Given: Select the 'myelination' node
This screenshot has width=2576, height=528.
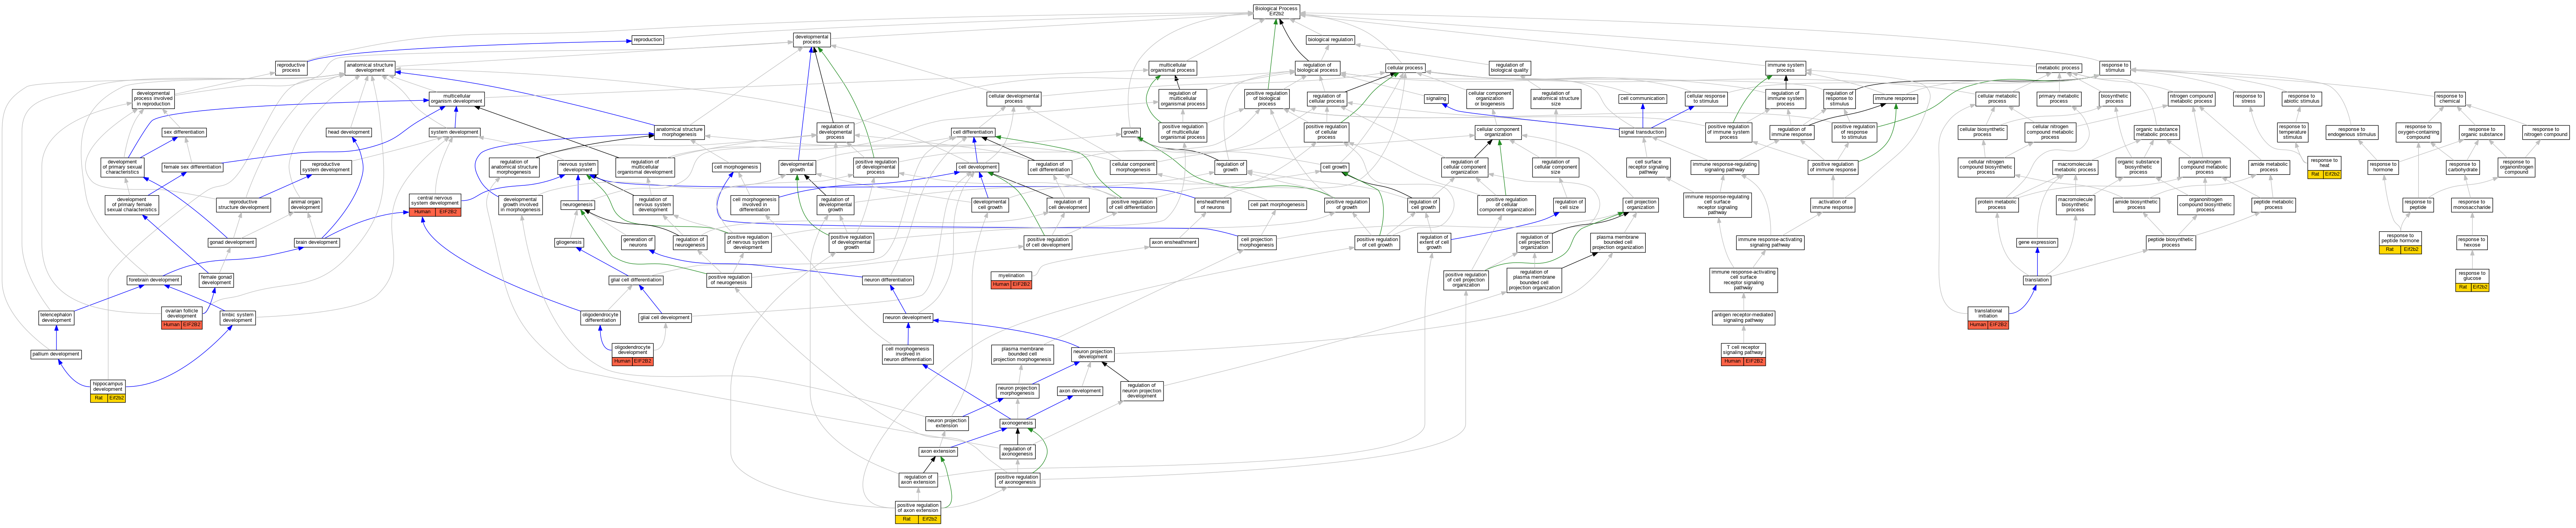Looking at the screenshot, I should (1011, 279).
